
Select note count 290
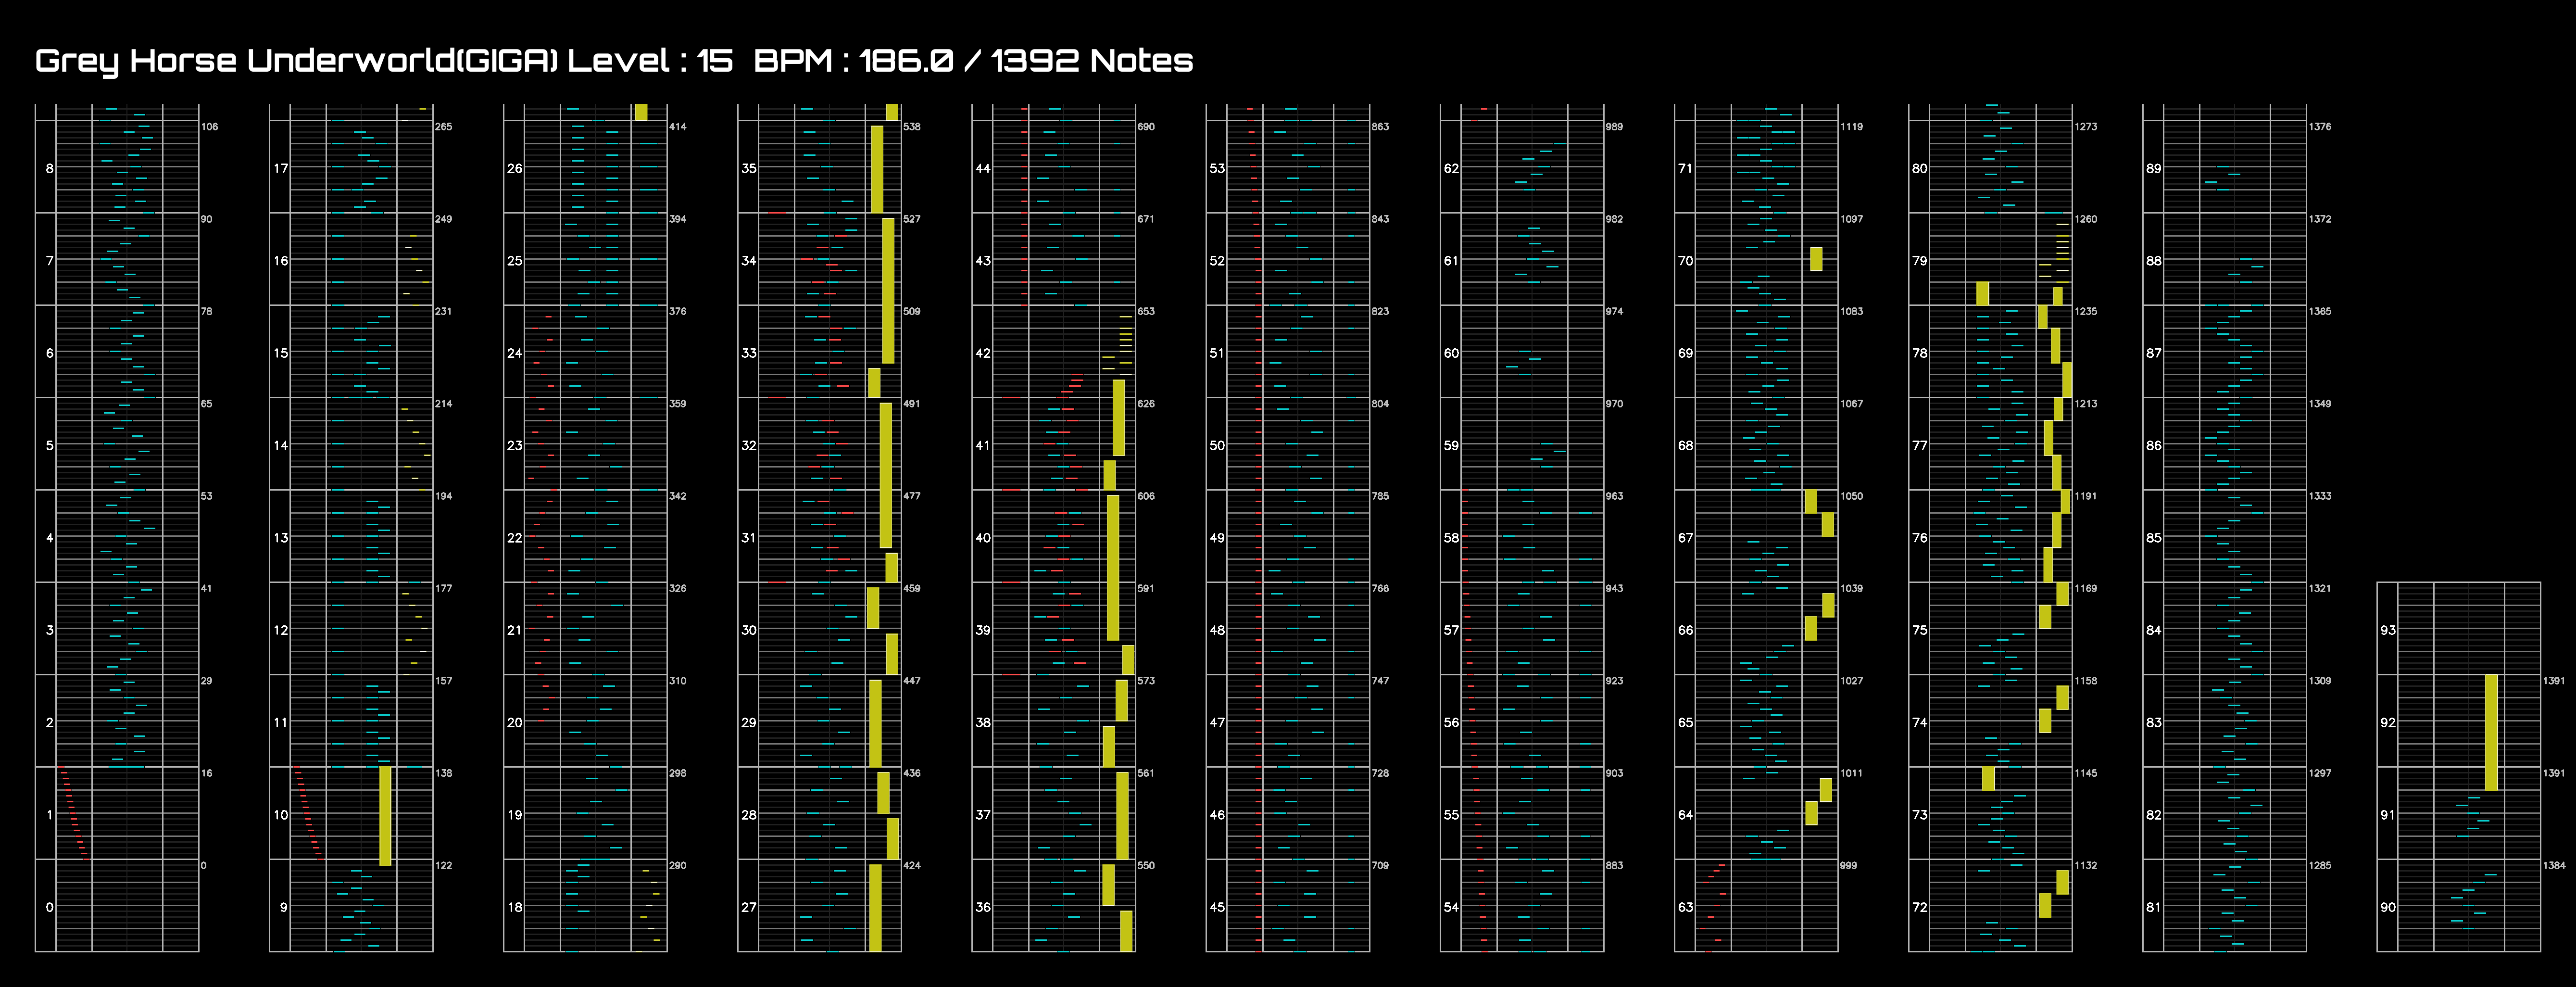pos(677,866)
